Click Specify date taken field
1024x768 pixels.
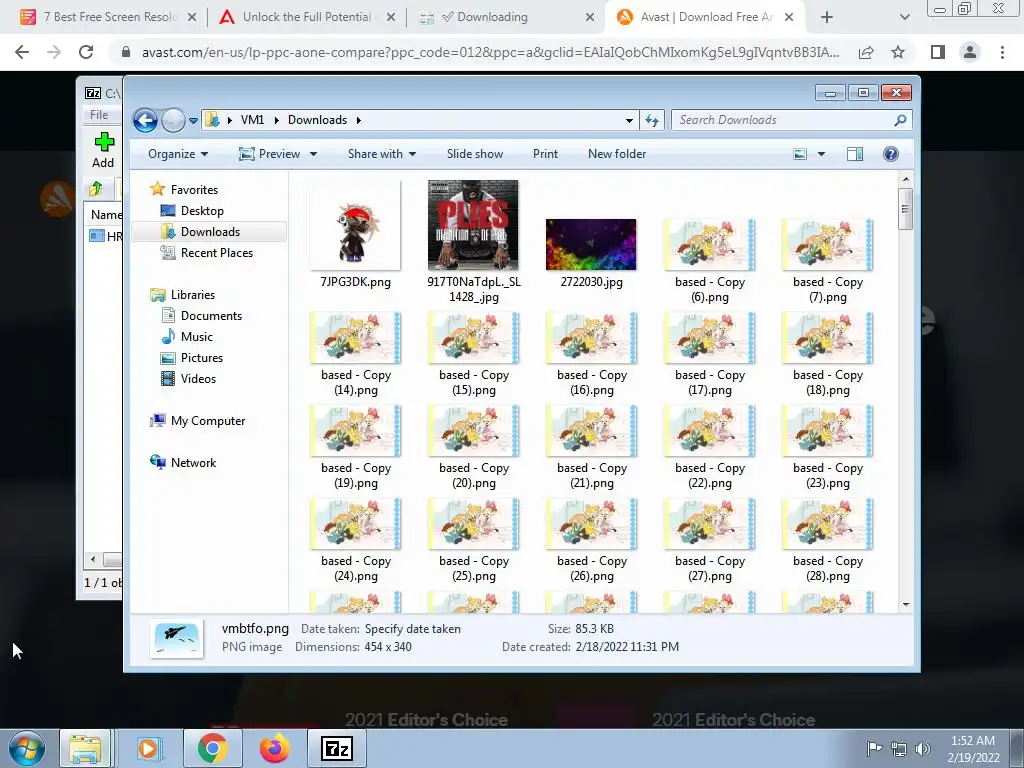(x=413, y=629)
